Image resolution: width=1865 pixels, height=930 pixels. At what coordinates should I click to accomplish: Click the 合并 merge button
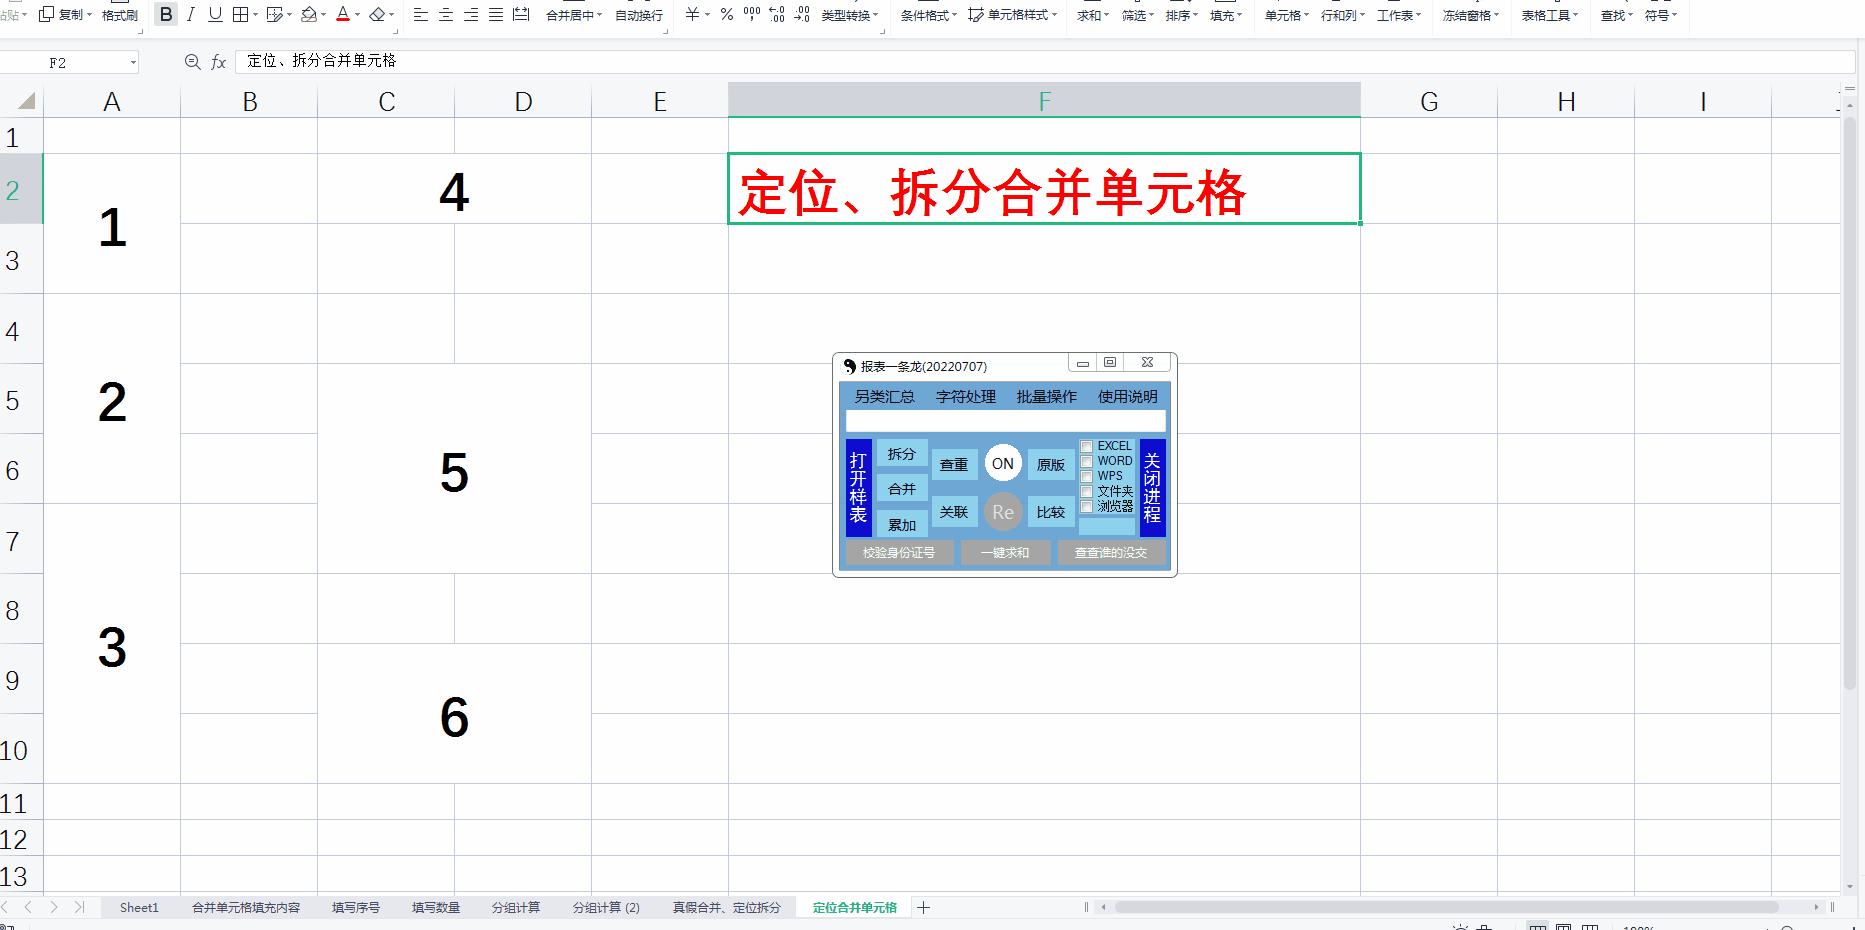click(902, 488)
